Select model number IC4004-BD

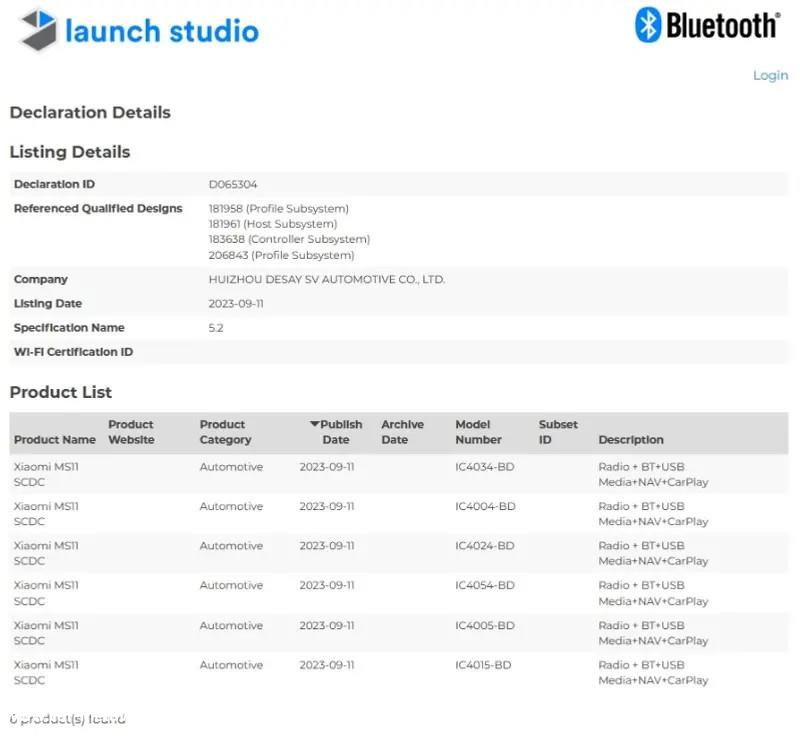485,506
